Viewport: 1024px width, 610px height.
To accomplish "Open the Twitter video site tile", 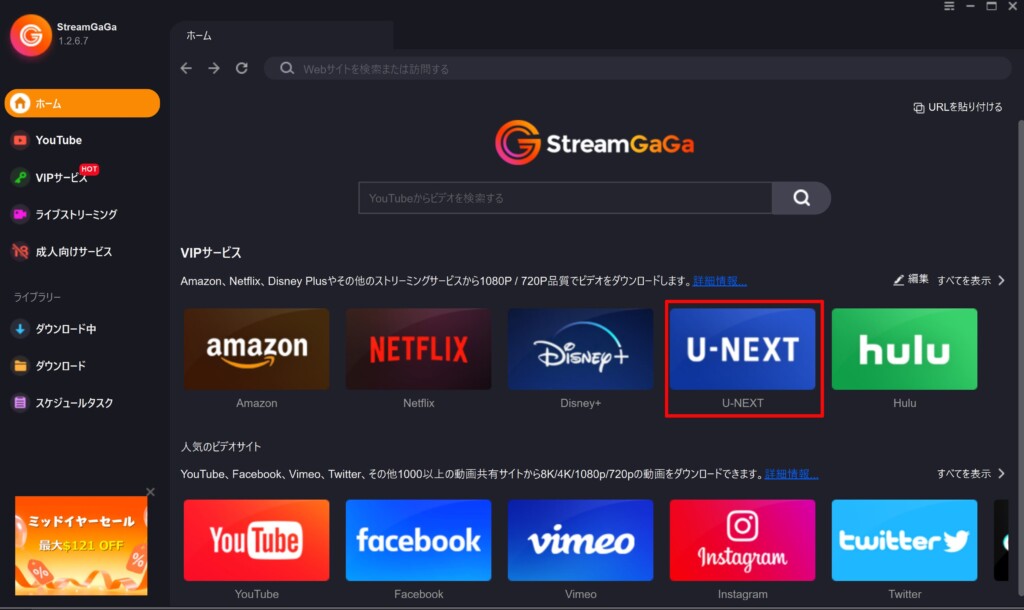I will [x=904, y=540].
